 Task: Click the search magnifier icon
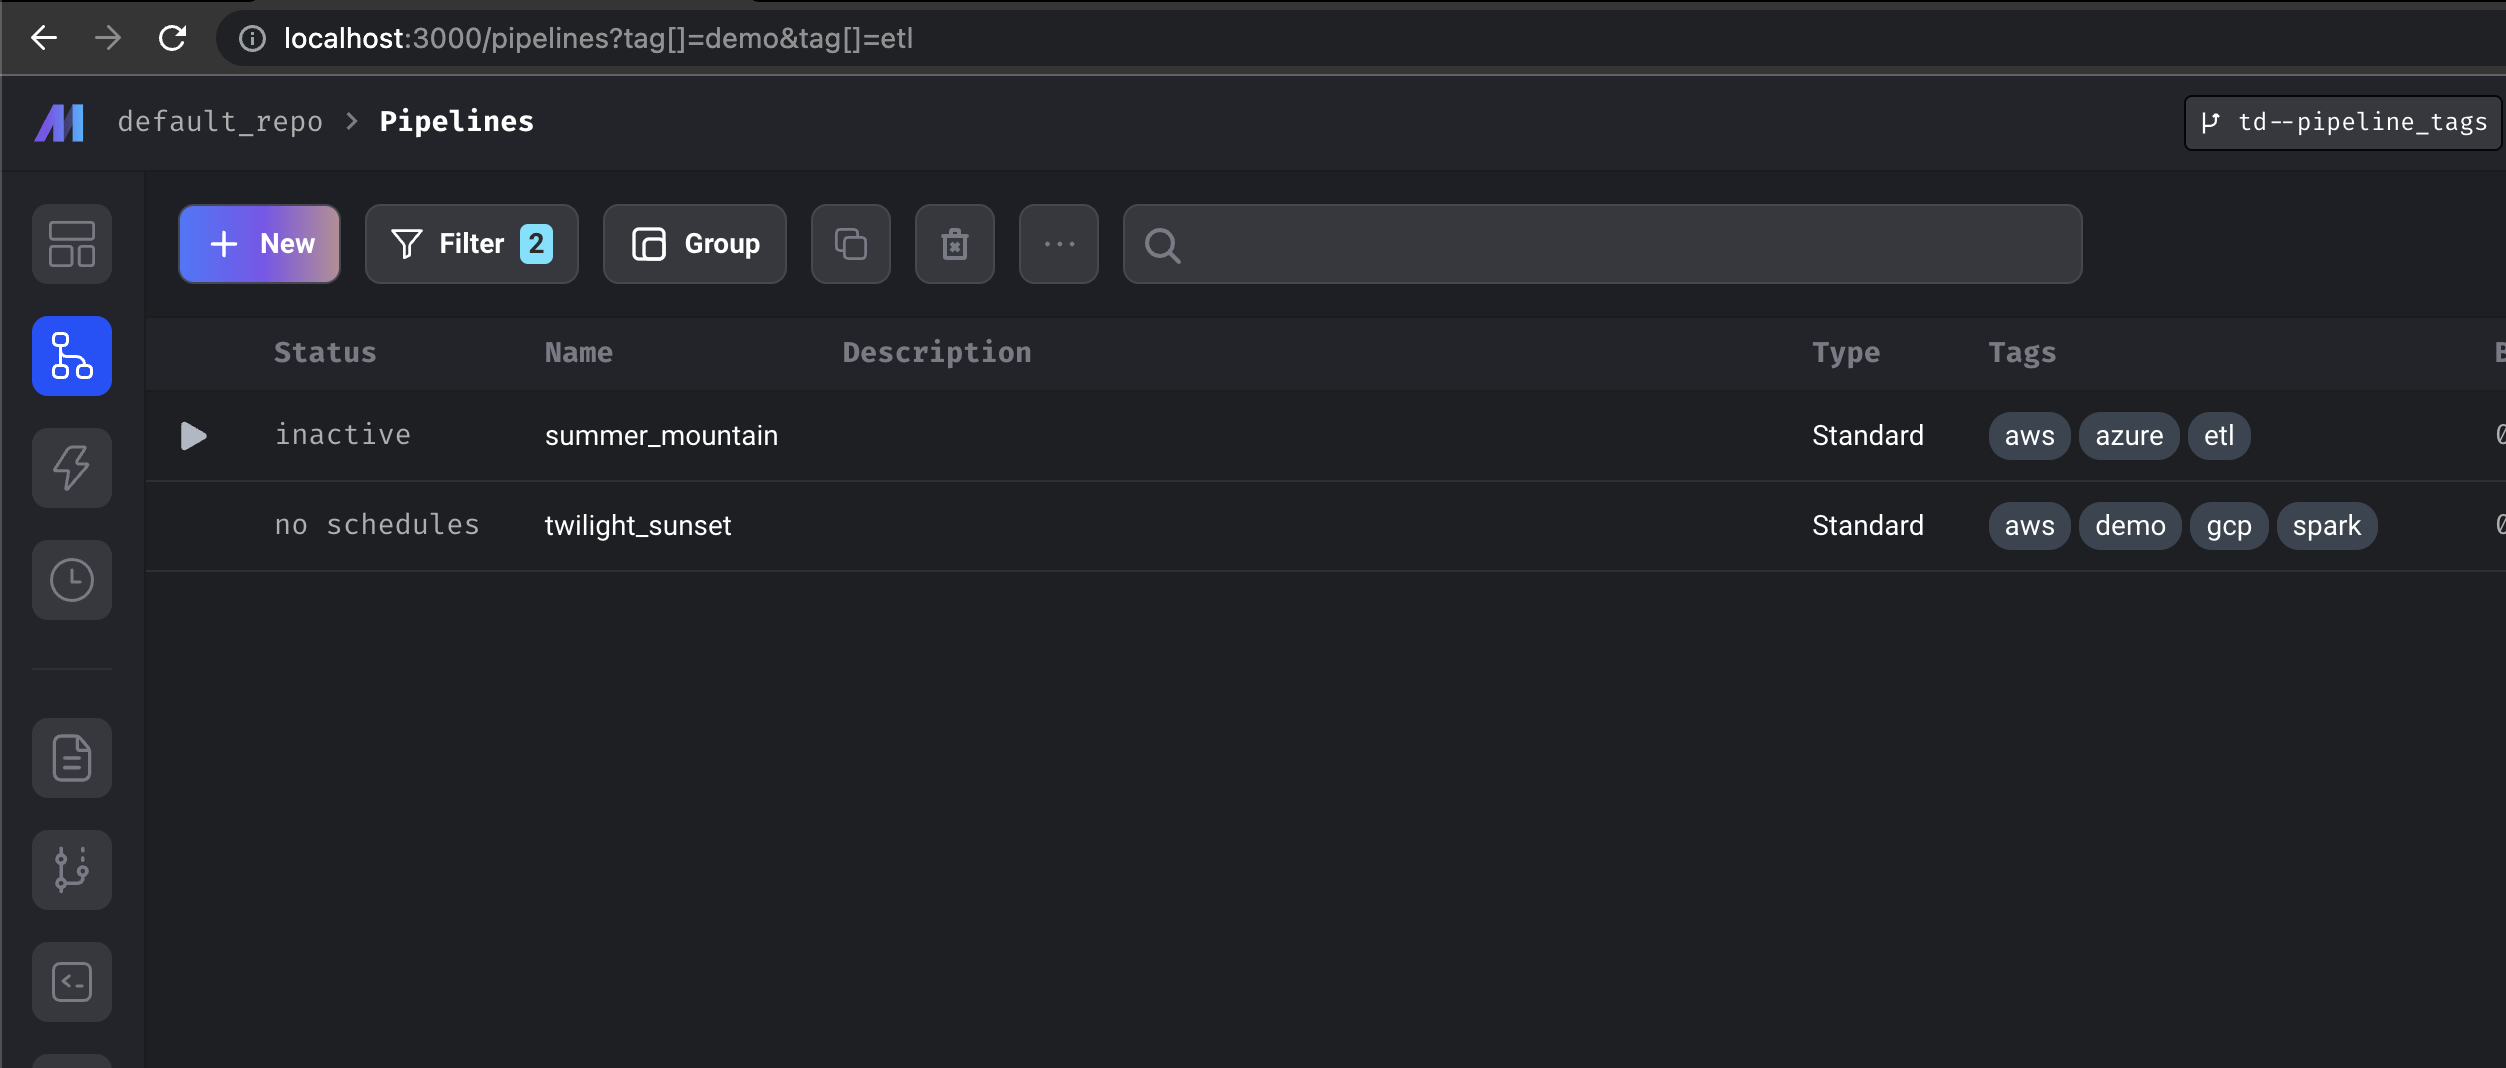[x=1162, y=245]
